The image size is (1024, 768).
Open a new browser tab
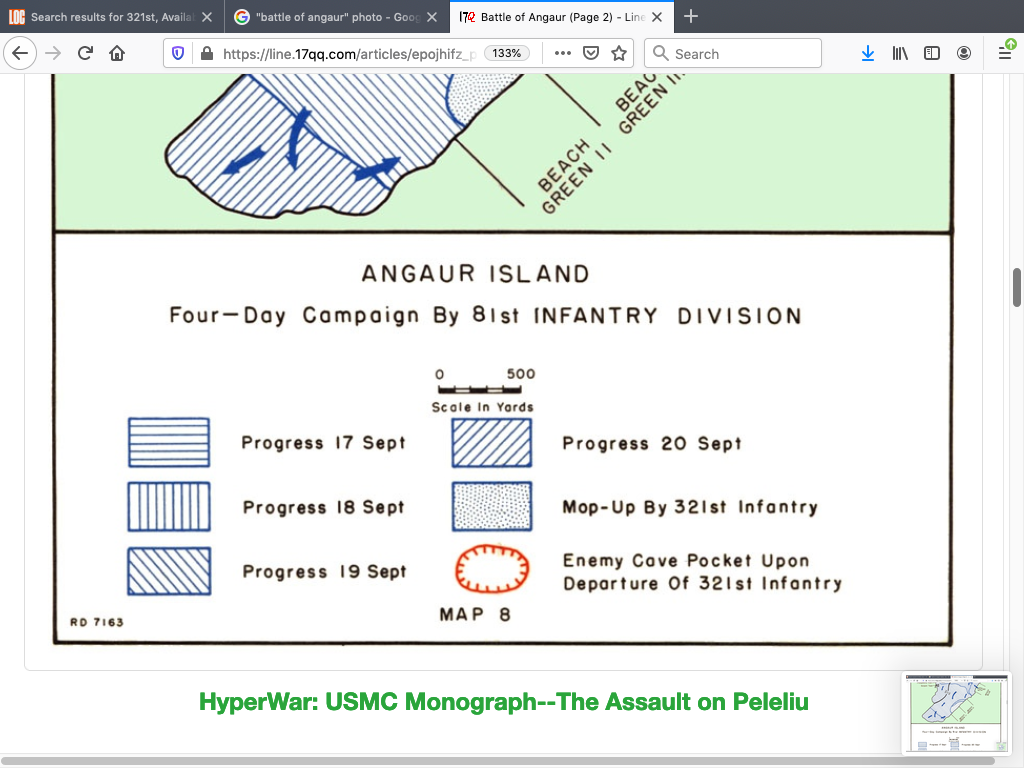click(x=691, y=17)
